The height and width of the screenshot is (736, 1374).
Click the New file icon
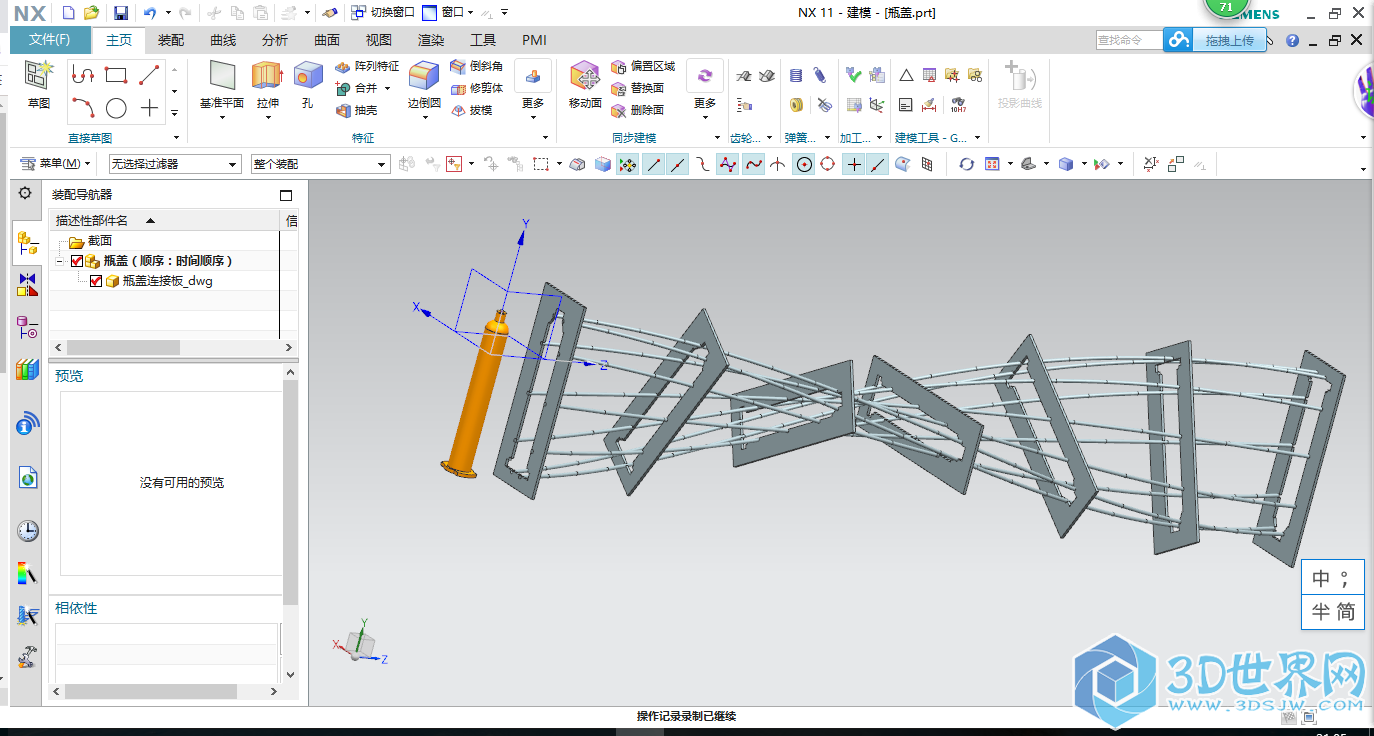click(68, 13)
